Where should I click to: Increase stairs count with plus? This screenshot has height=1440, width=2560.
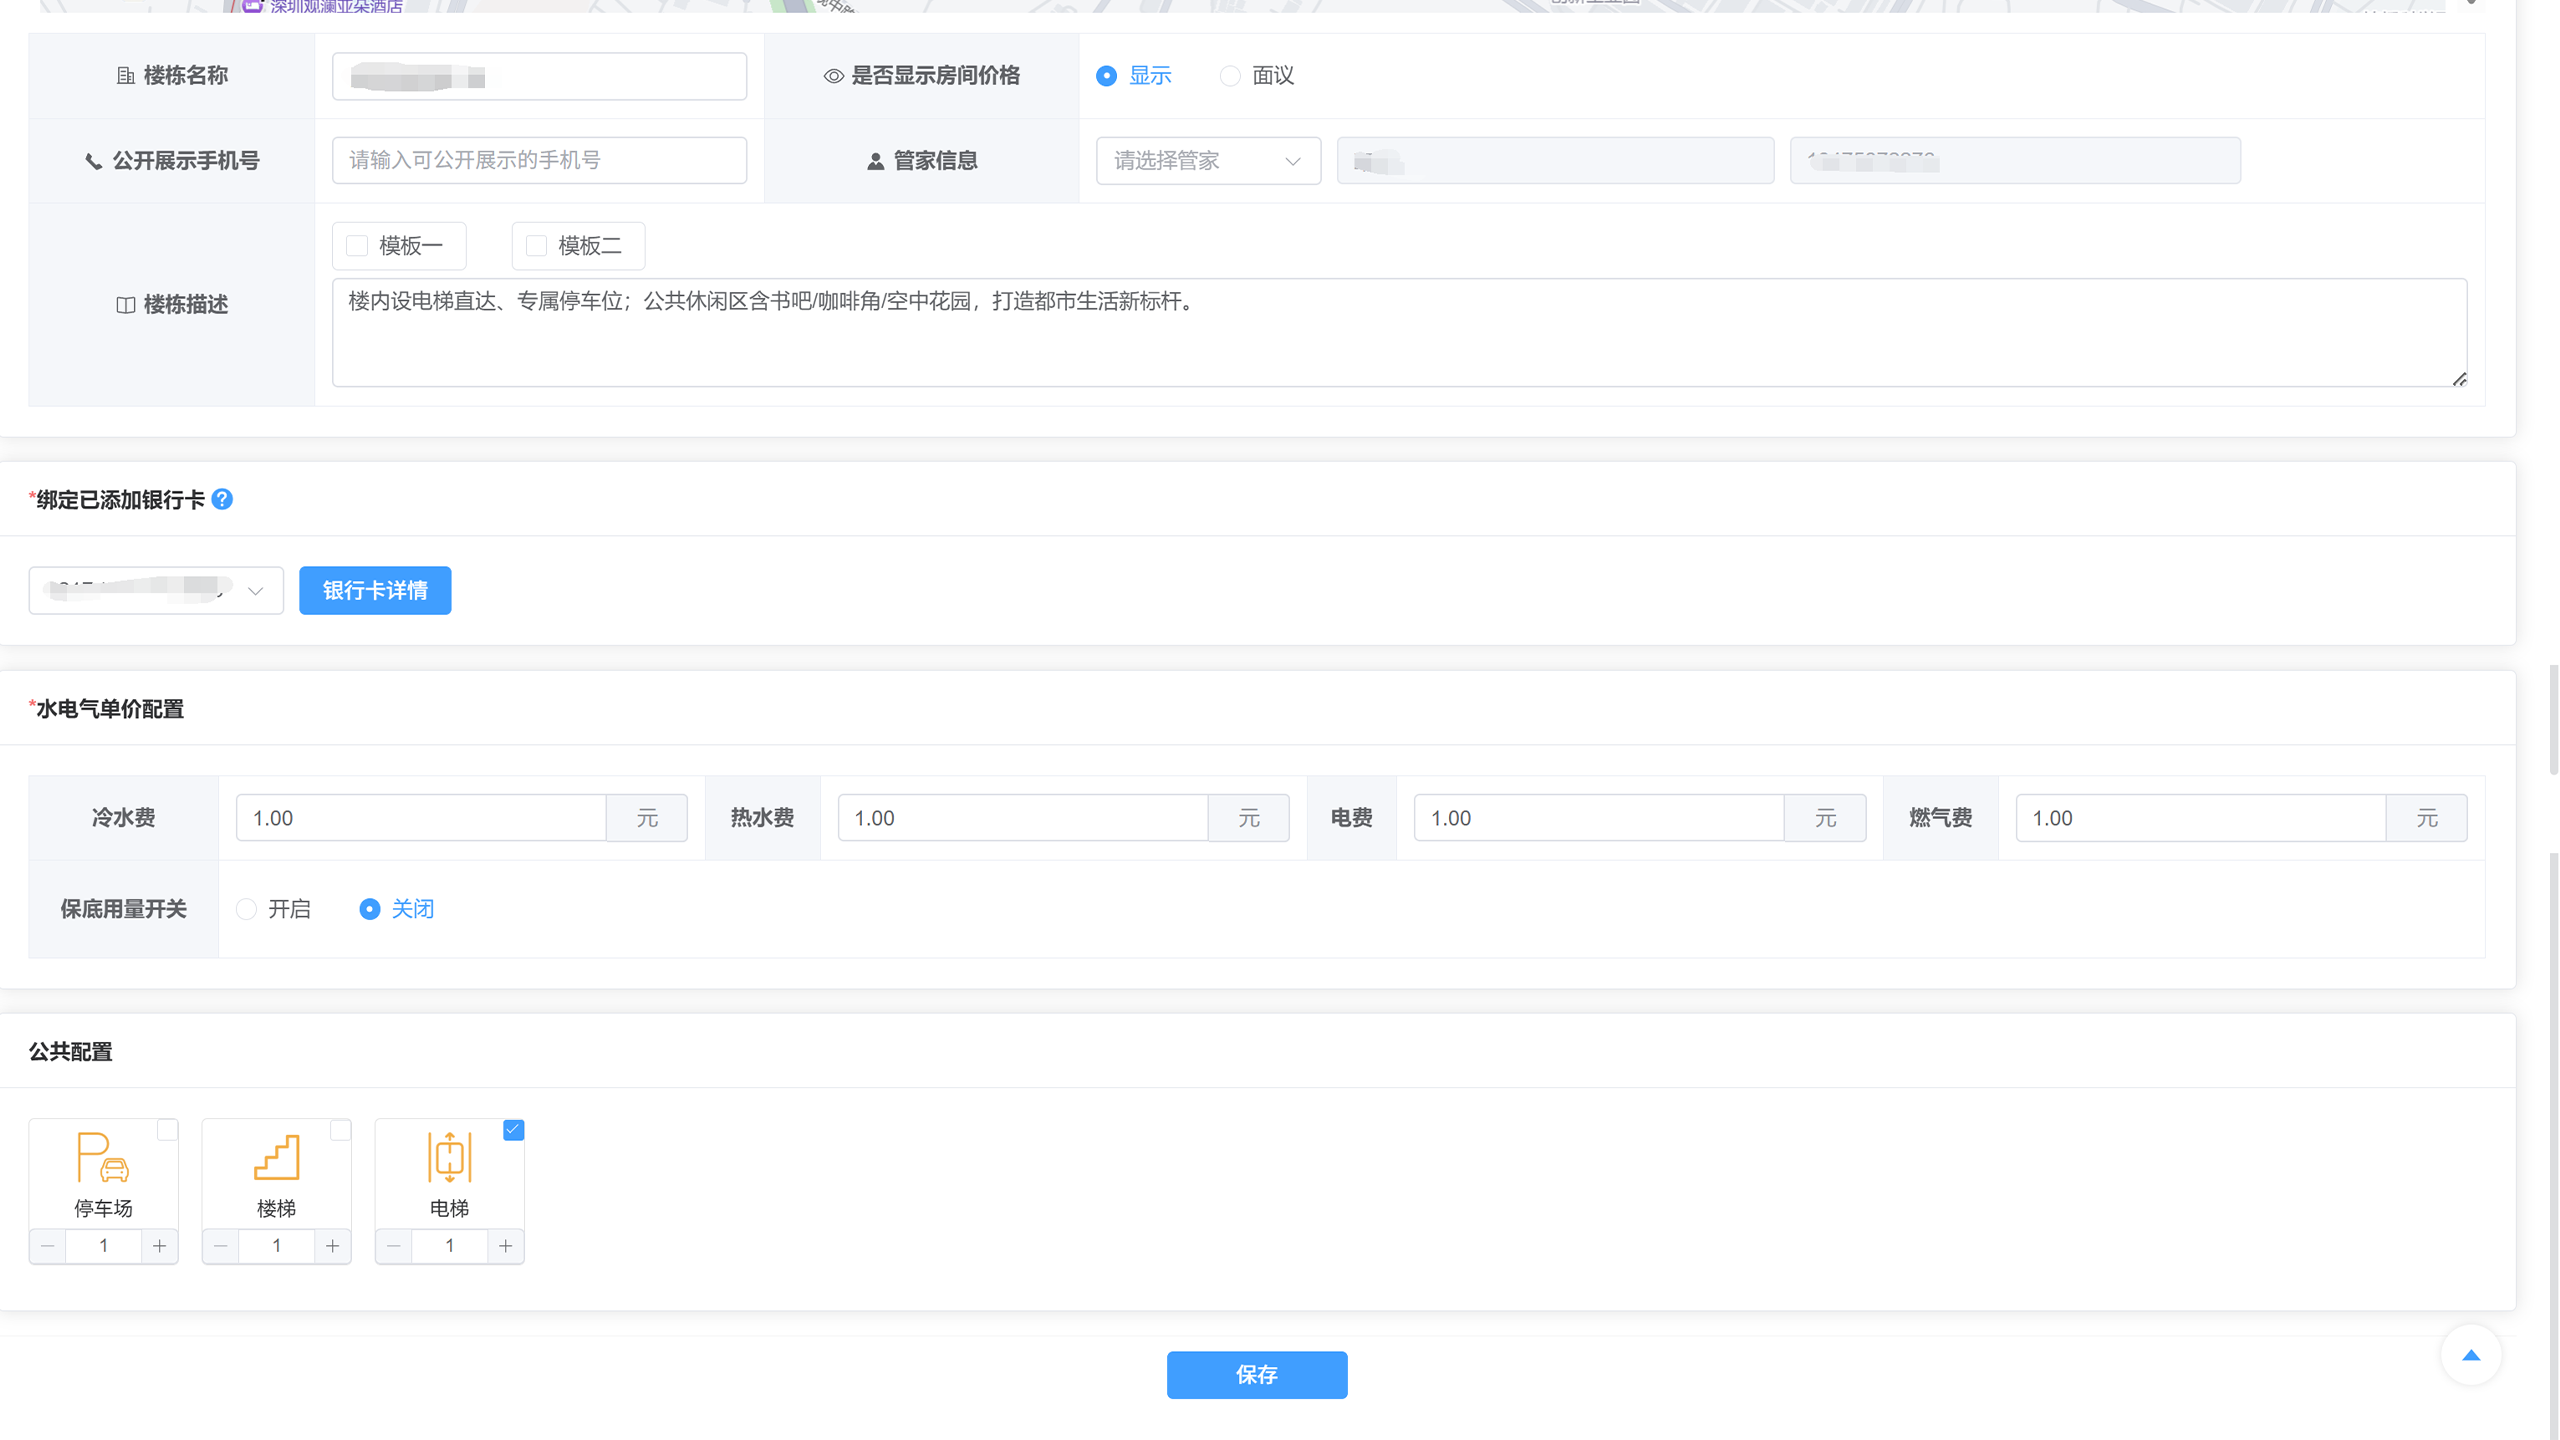[333, 1246]
